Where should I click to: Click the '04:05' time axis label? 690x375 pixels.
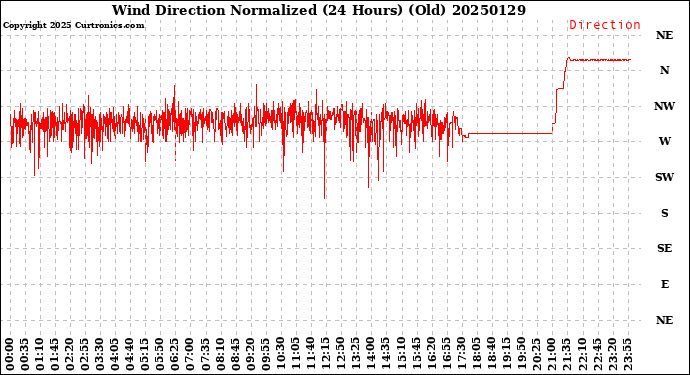[115, 355]
